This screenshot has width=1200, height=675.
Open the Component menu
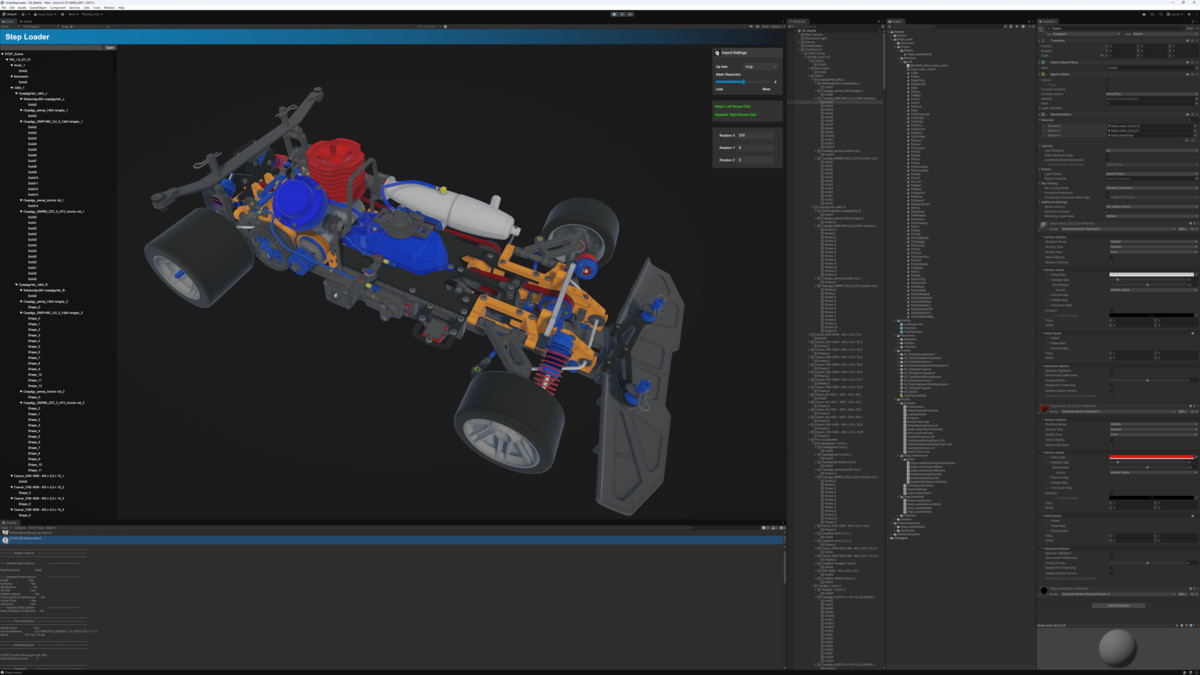pyautogui.click(x=60, y=8)
